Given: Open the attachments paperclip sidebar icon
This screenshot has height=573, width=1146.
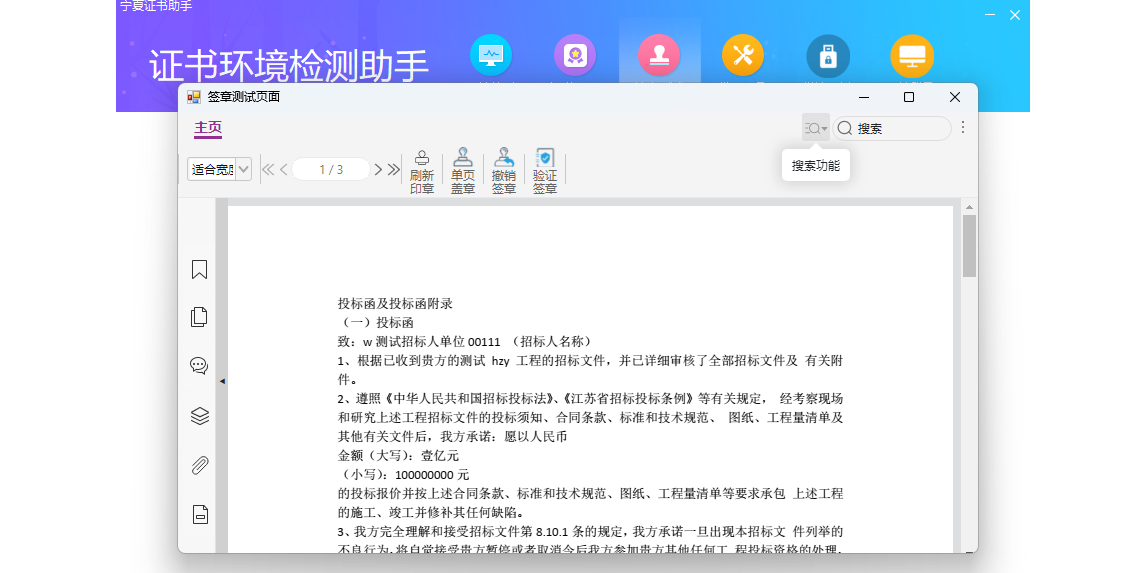Looking at the screenshot, I should [x=199, y=465].
